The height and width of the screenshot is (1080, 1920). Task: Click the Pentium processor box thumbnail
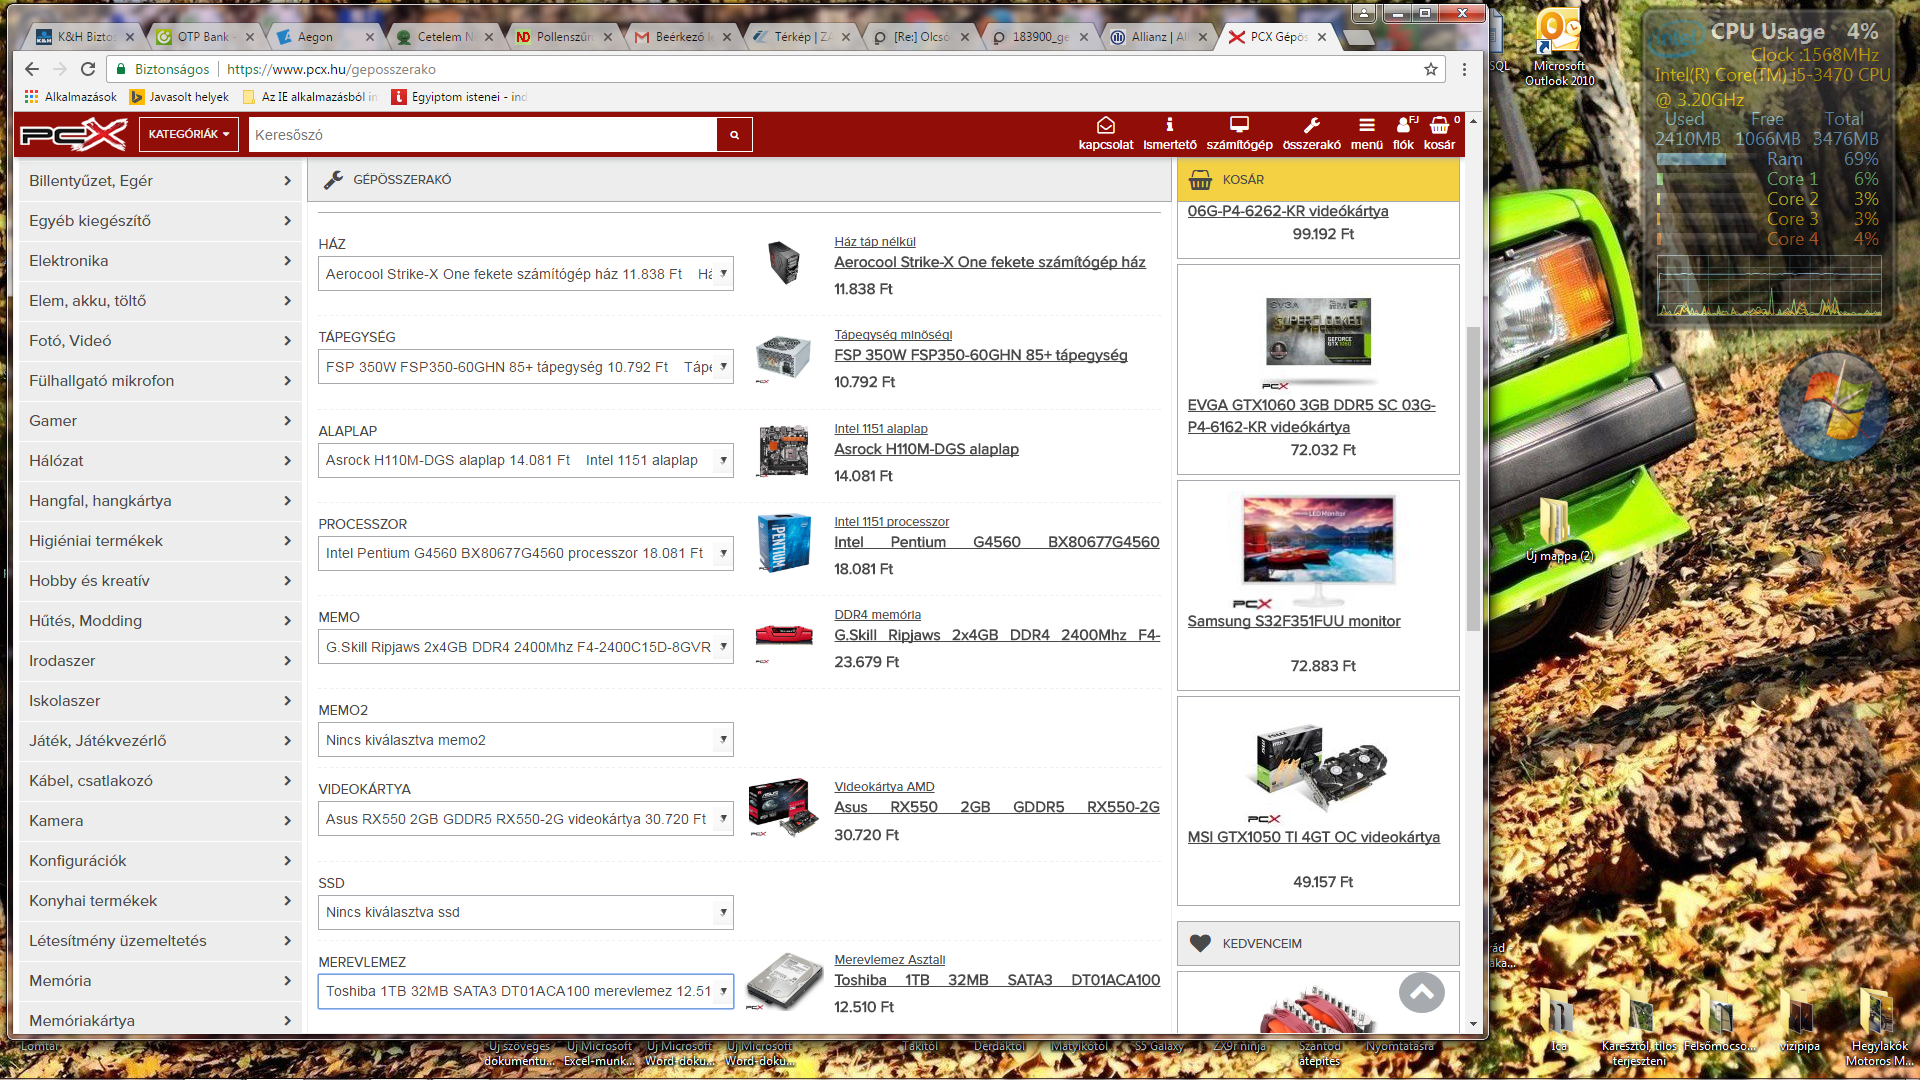783,543
